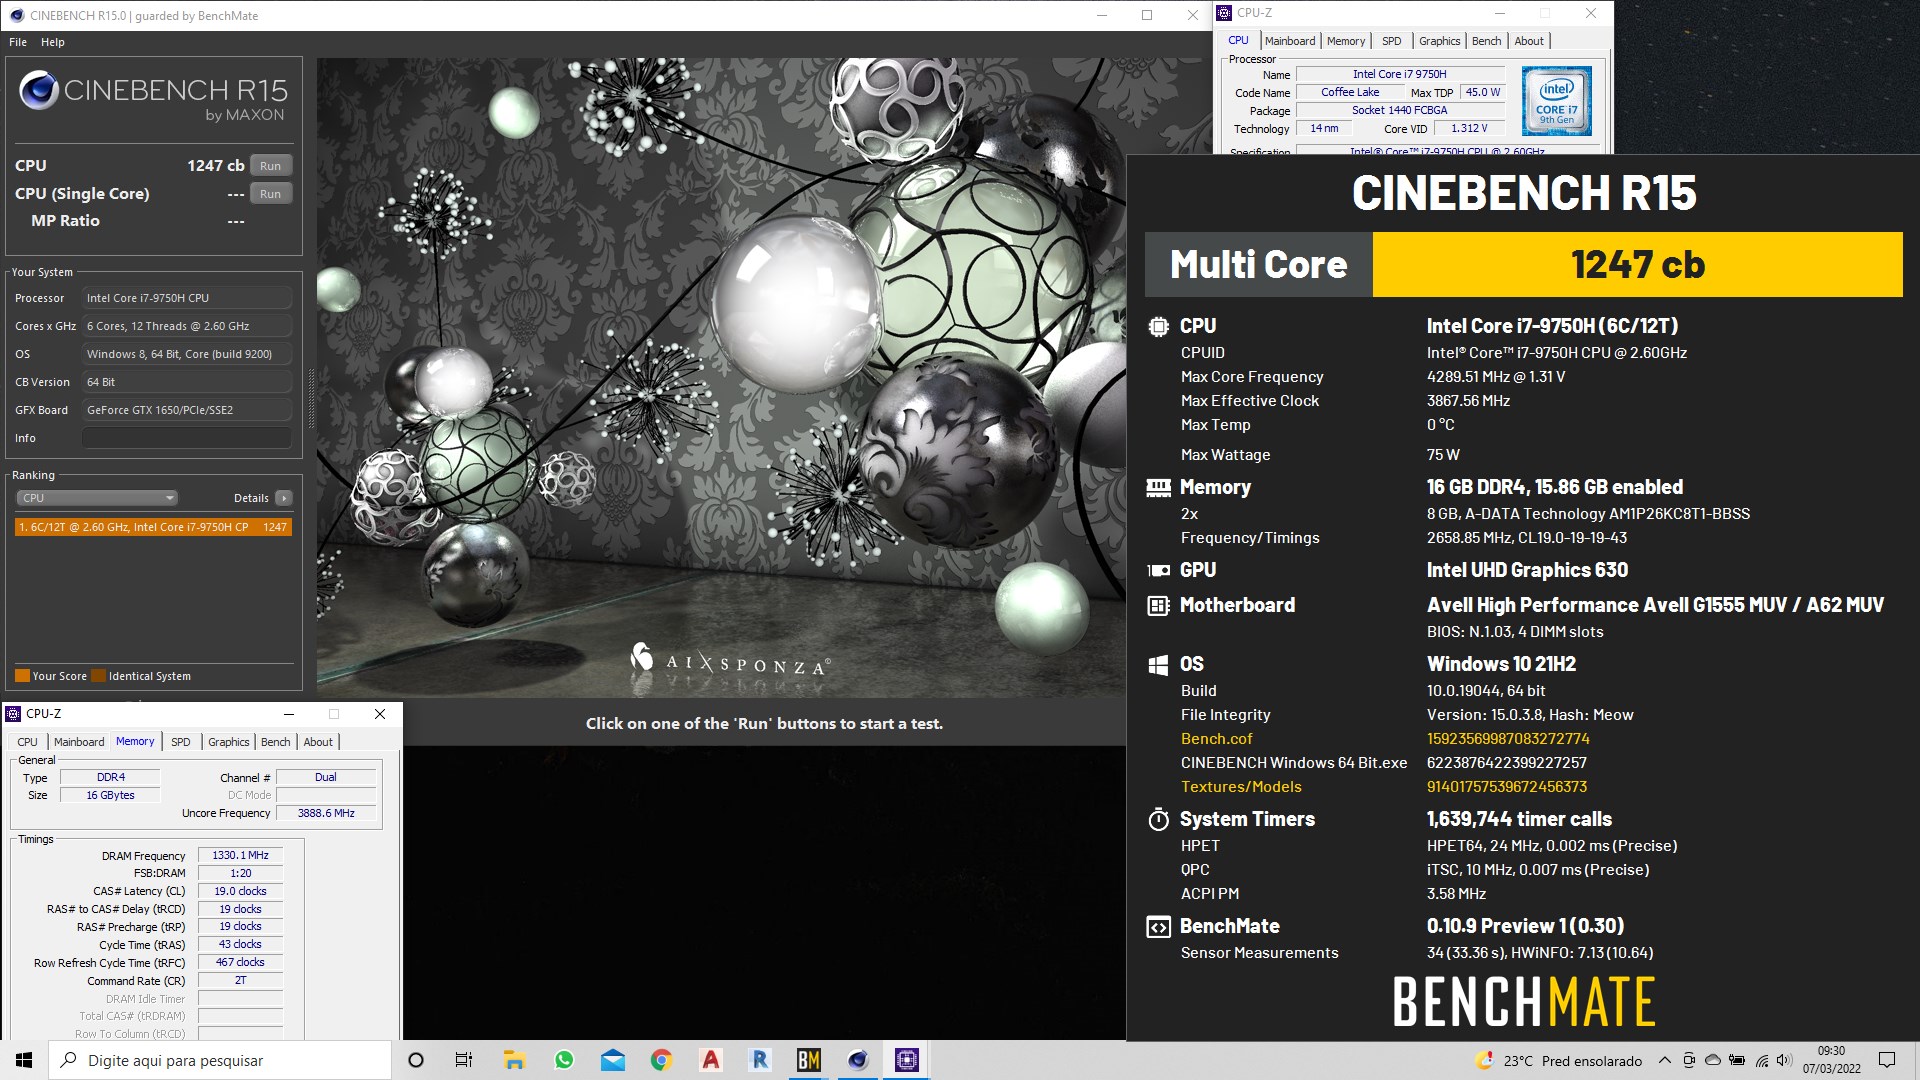
Task: Open the volume speaker tray icon
Action: coord(1785,1060)
